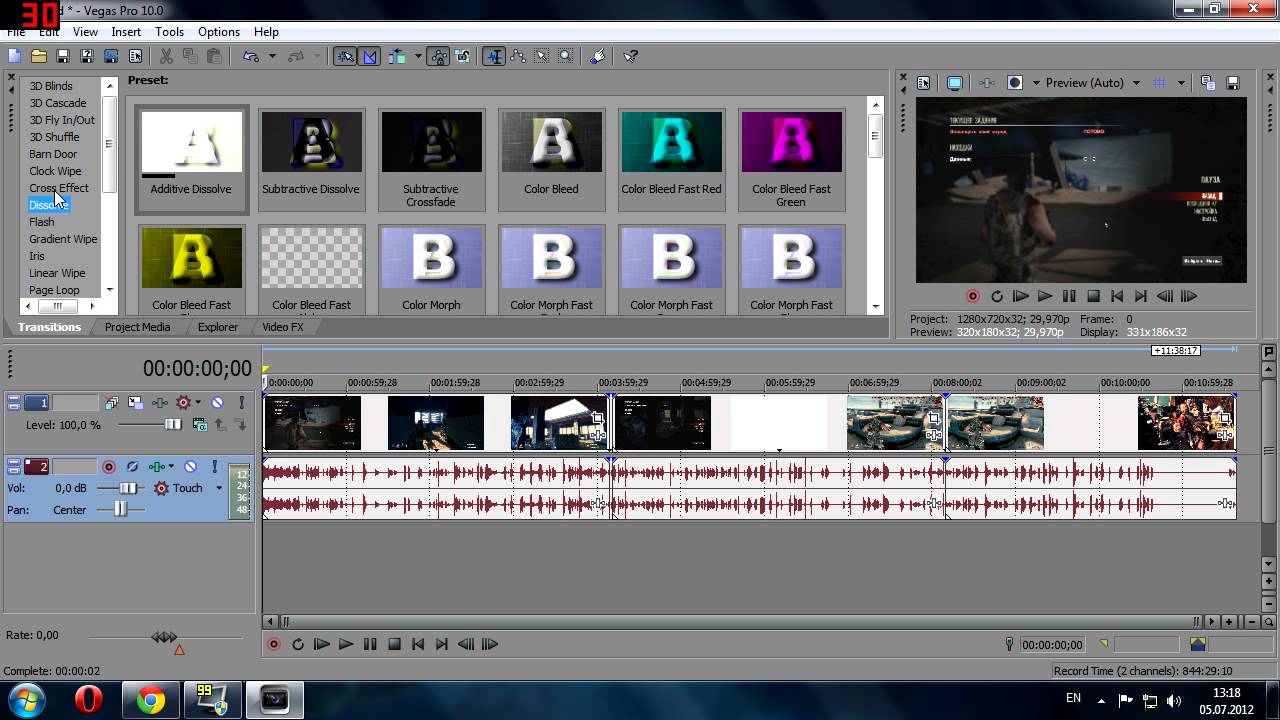The width and height of the screenshot is (1280, 720).
Task: Select the Zoom Edit magnifier tool
Action: [566, 57]
